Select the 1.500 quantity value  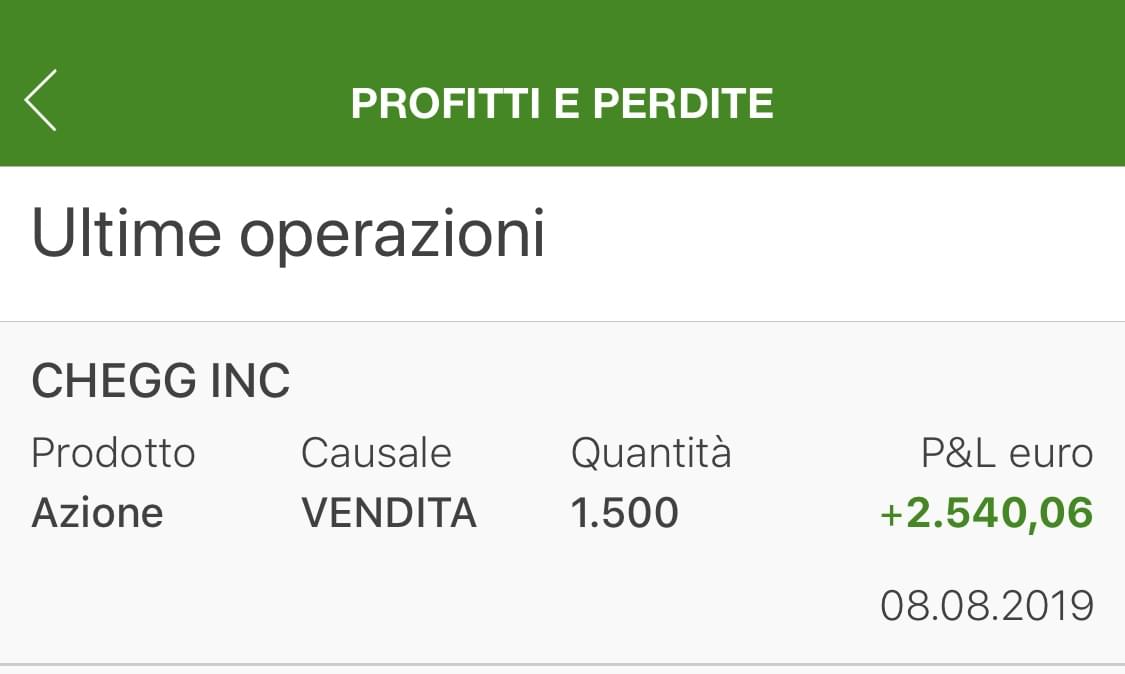pyautogui.click(x=624, y=513)
